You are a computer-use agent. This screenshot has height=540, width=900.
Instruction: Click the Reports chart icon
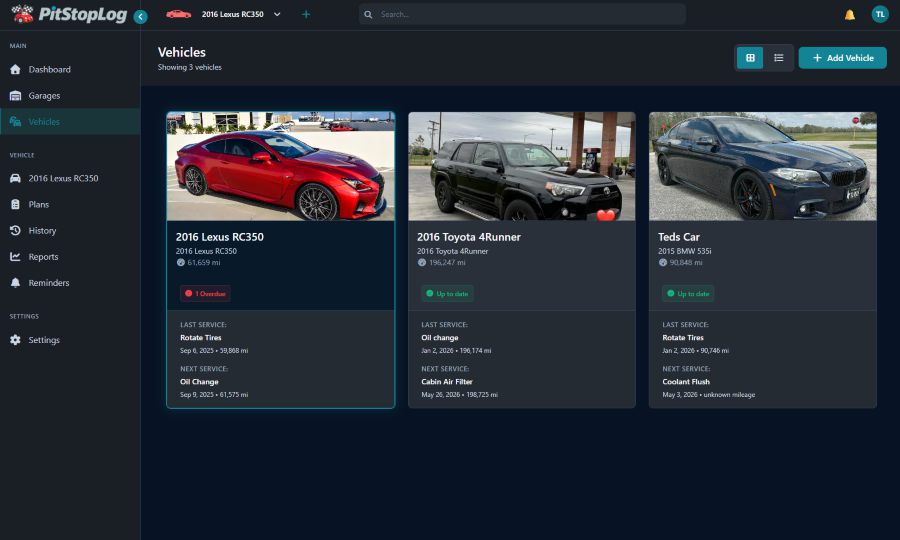(x=15, y=257)
